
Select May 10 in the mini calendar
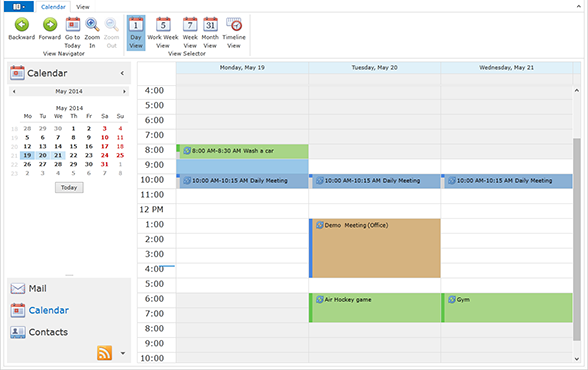[x=105, y=138]
